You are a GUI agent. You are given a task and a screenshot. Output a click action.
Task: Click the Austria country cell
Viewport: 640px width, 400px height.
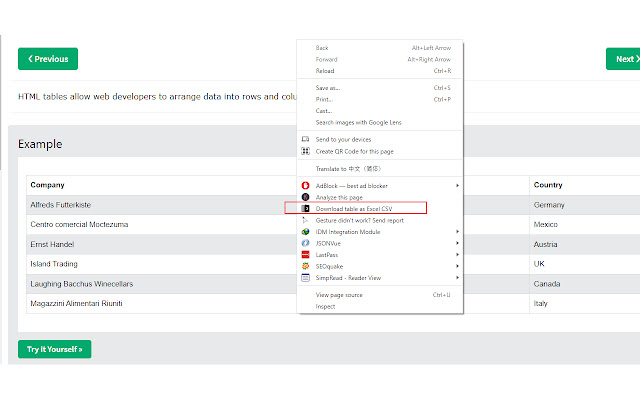coord(545,244)
